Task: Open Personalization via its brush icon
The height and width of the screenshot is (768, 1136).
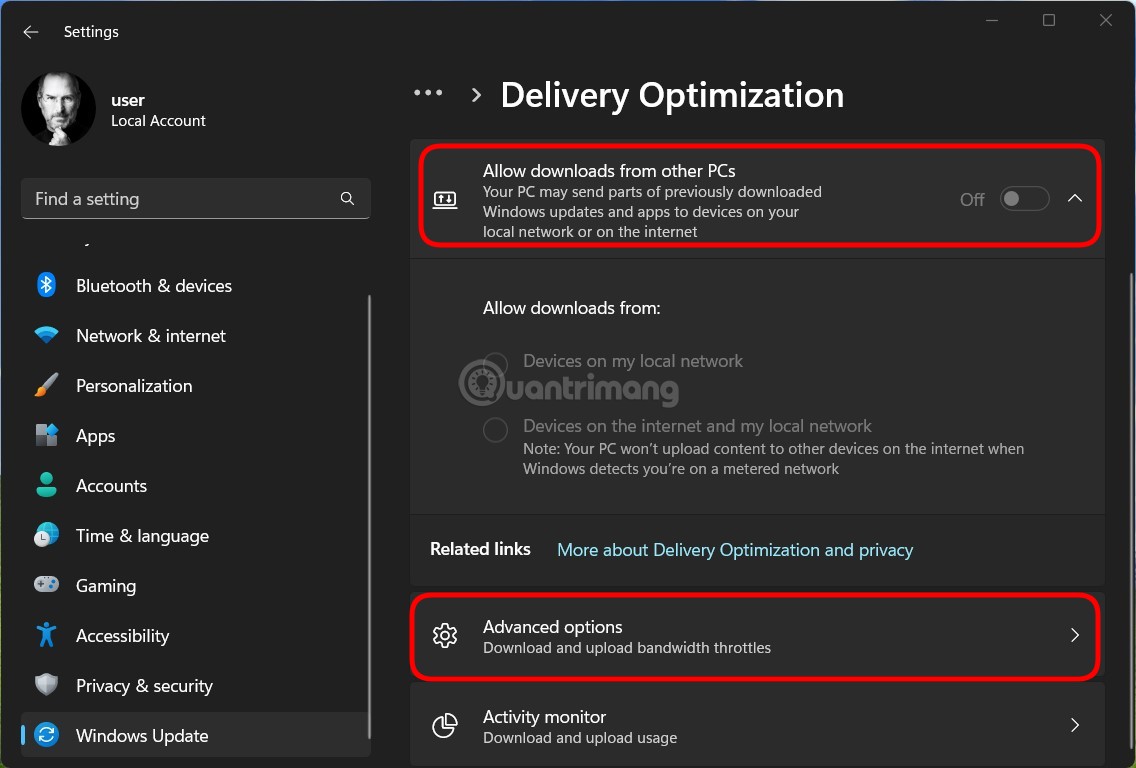Action: click(46, 385)
